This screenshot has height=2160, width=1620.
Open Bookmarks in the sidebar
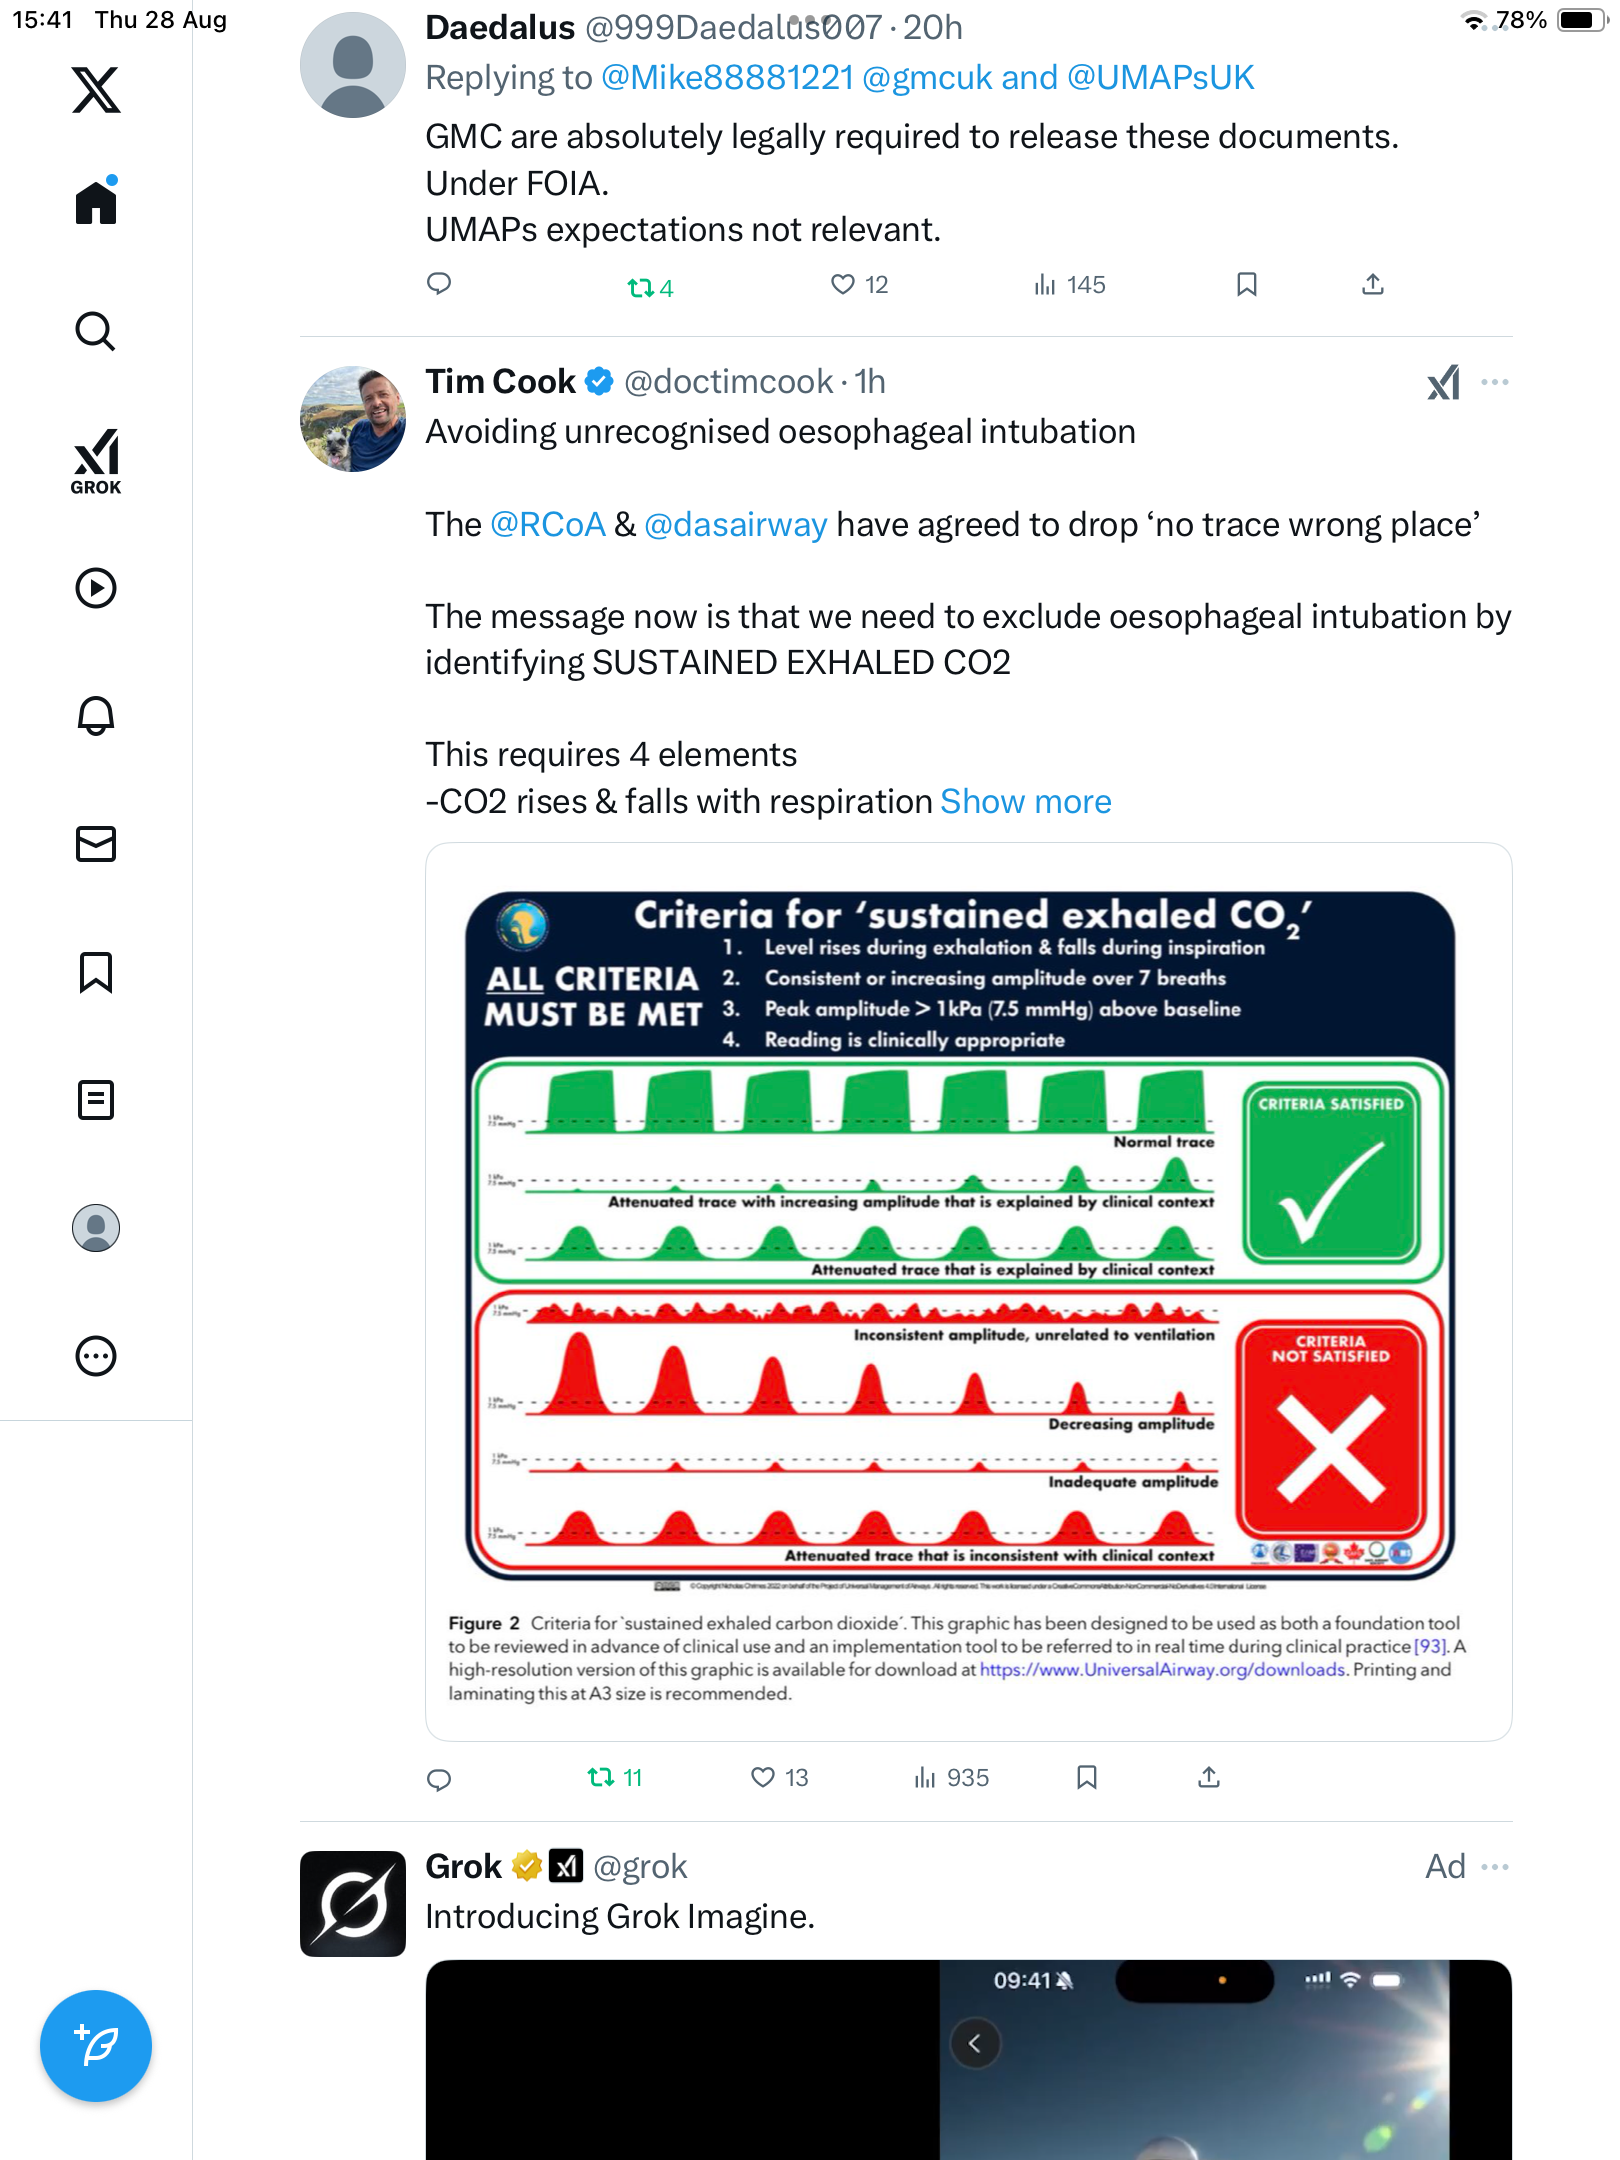click(x=96, y=972)
